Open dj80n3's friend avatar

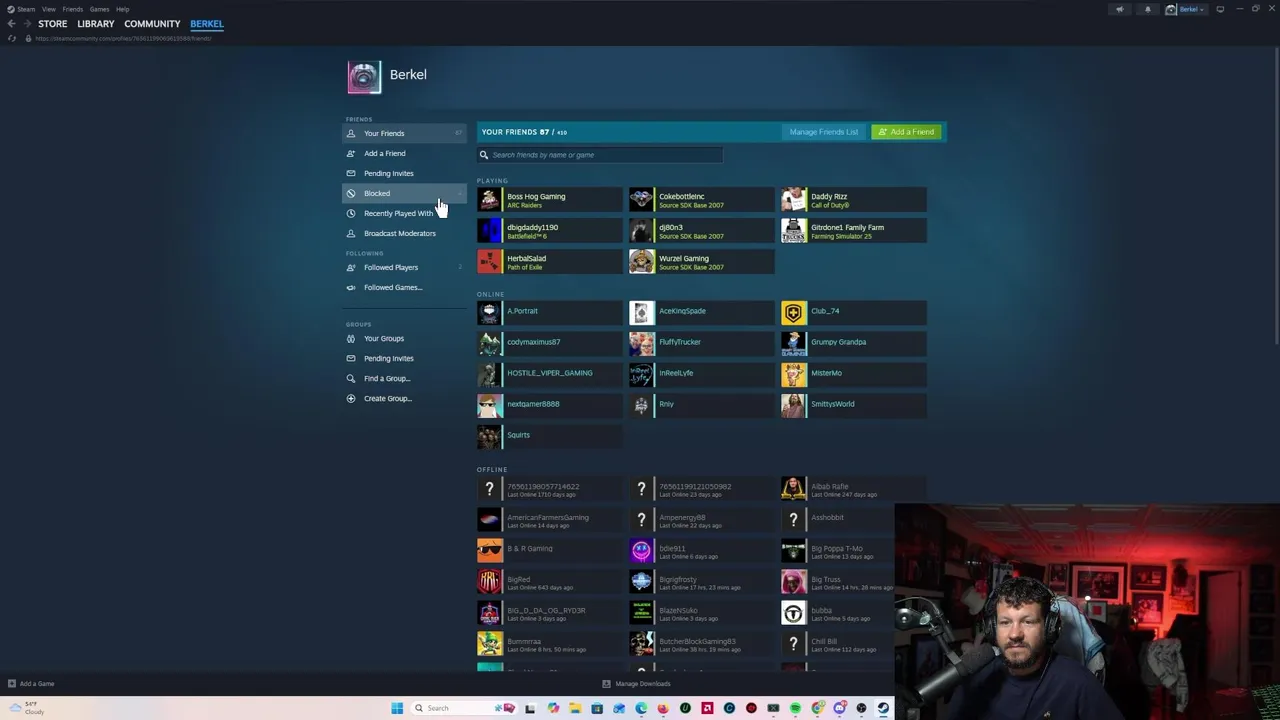pos(641,231)
